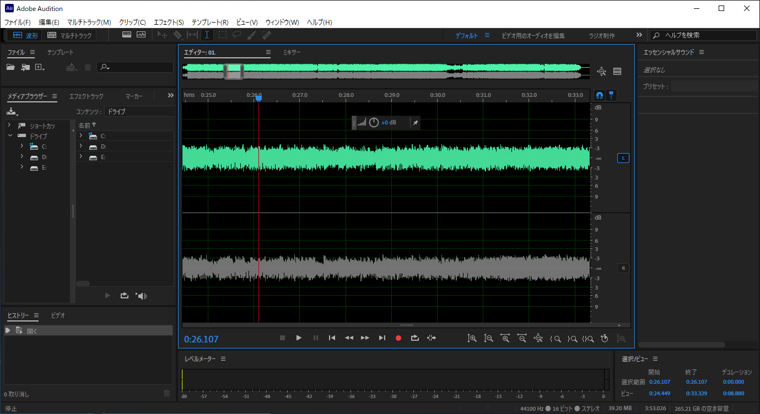
Task: Toggle auto-play in media browser
Action: (x=141, y=296)
